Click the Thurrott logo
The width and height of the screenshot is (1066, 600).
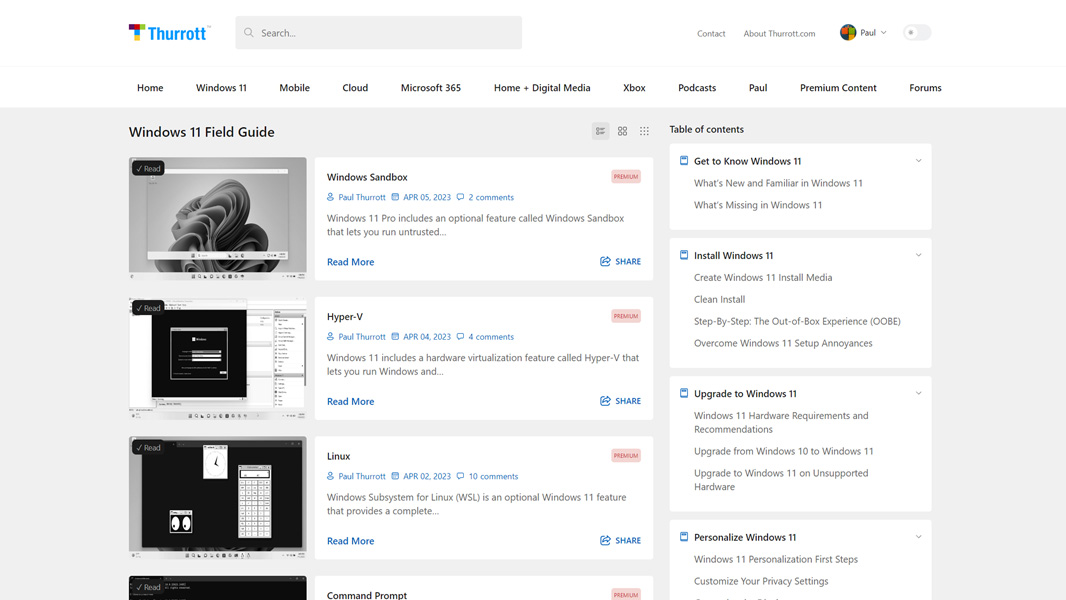click(169, 33)
